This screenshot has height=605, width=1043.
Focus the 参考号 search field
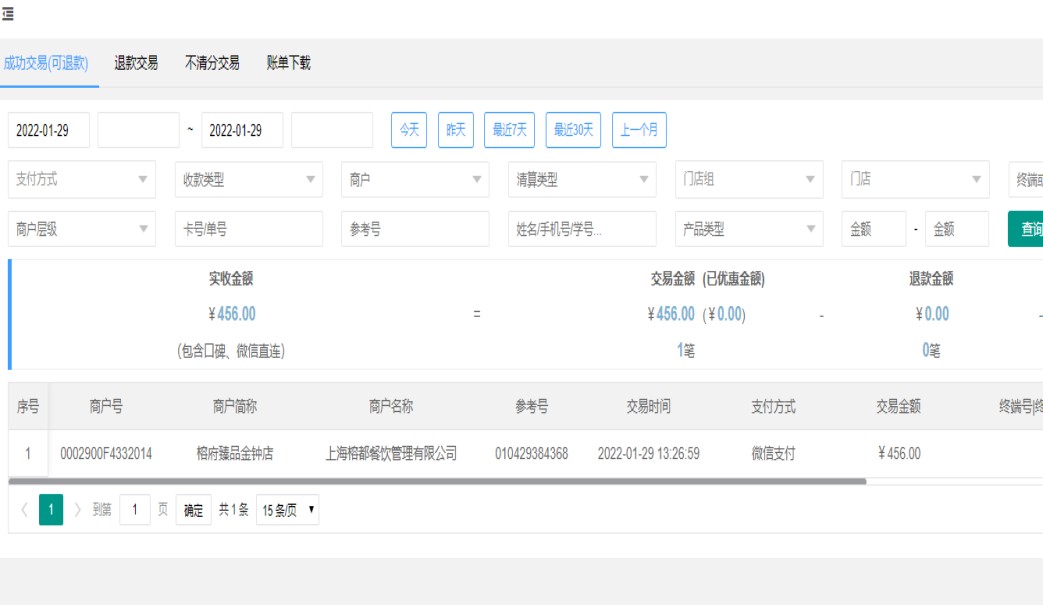point(415,229)
